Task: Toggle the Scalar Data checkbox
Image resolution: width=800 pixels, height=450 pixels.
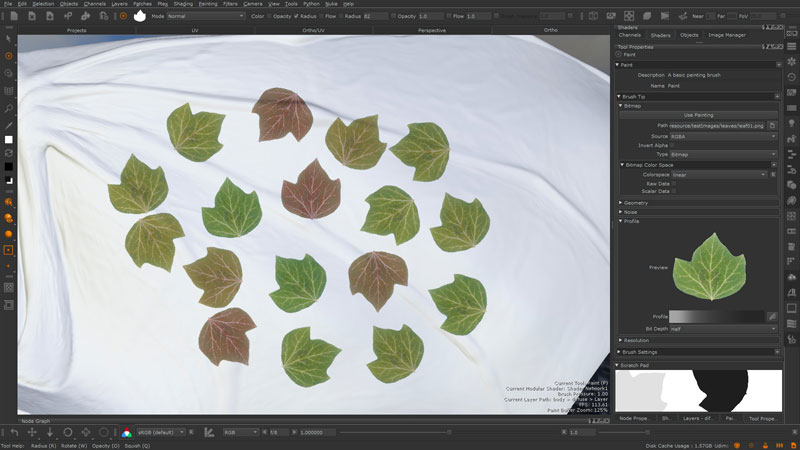Action: coord(673,191)
